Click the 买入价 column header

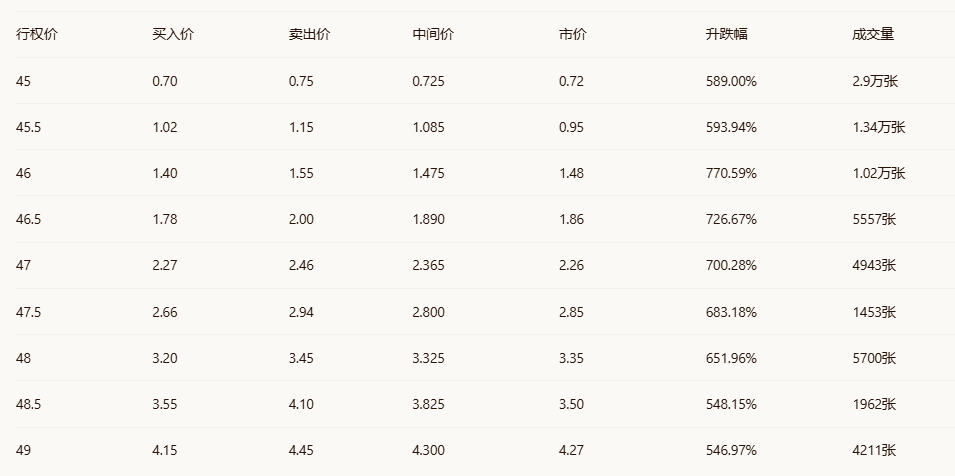pos(173,34)
